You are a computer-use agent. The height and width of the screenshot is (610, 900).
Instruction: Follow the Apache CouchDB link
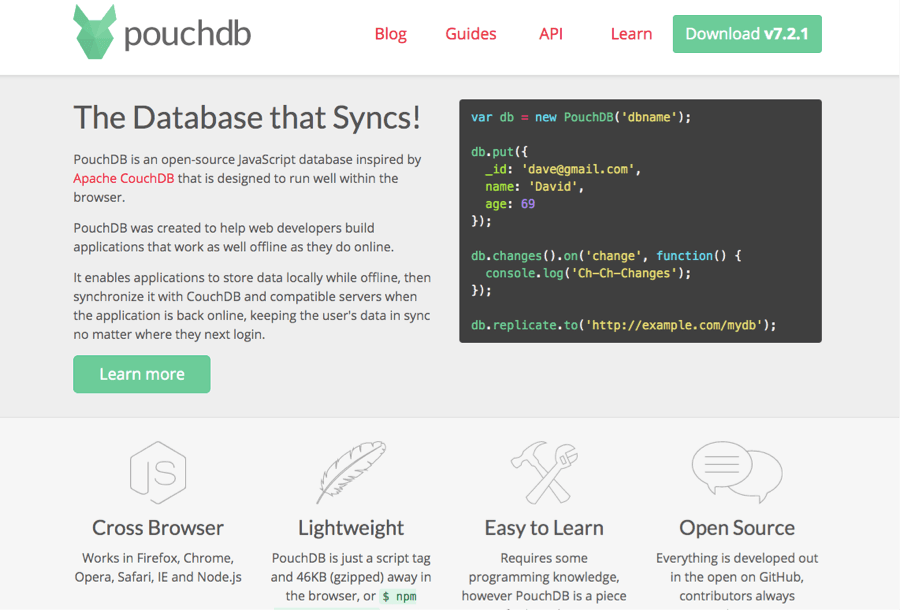pos(122,177)
